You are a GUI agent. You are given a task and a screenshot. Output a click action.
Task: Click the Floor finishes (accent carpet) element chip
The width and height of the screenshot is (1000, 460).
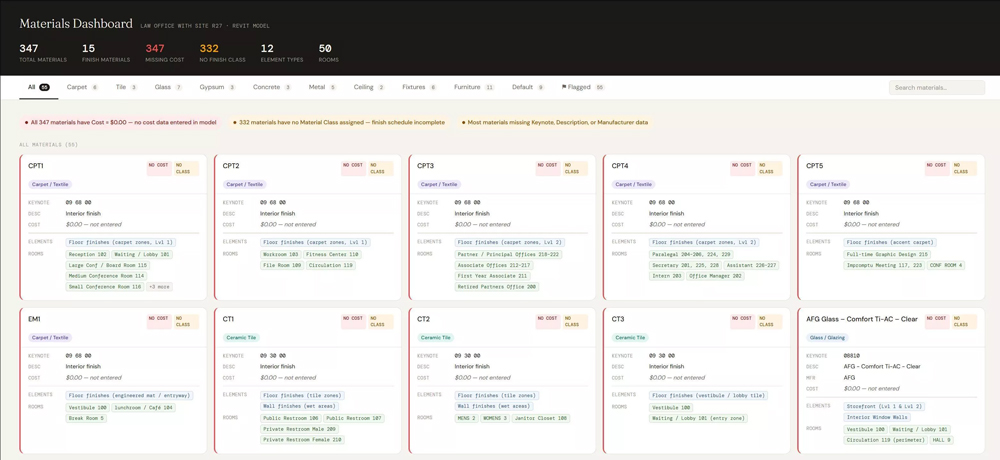890,242
